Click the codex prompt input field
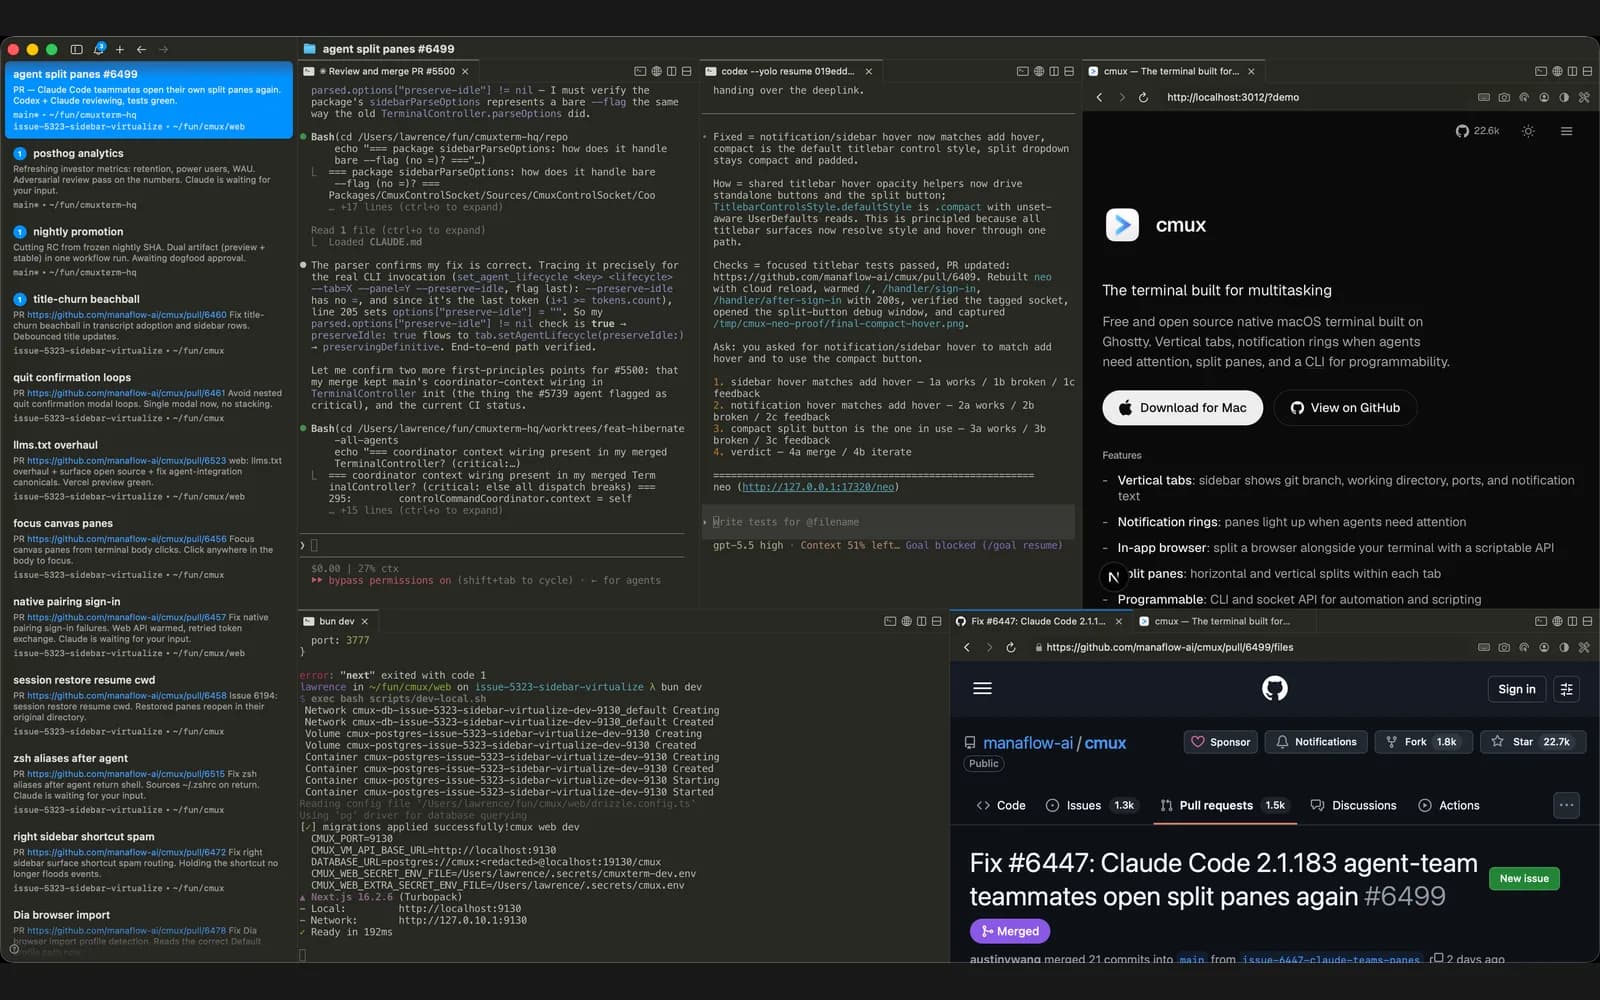Image resolution: width=1600 pixels, height=1000 pixels. (888, 522)
